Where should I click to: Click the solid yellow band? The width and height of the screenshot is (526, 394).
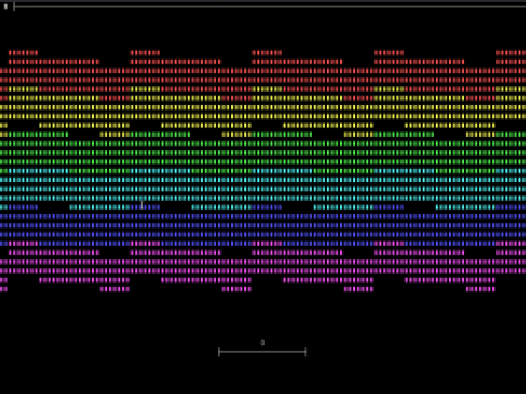click(x=263, y=112)
